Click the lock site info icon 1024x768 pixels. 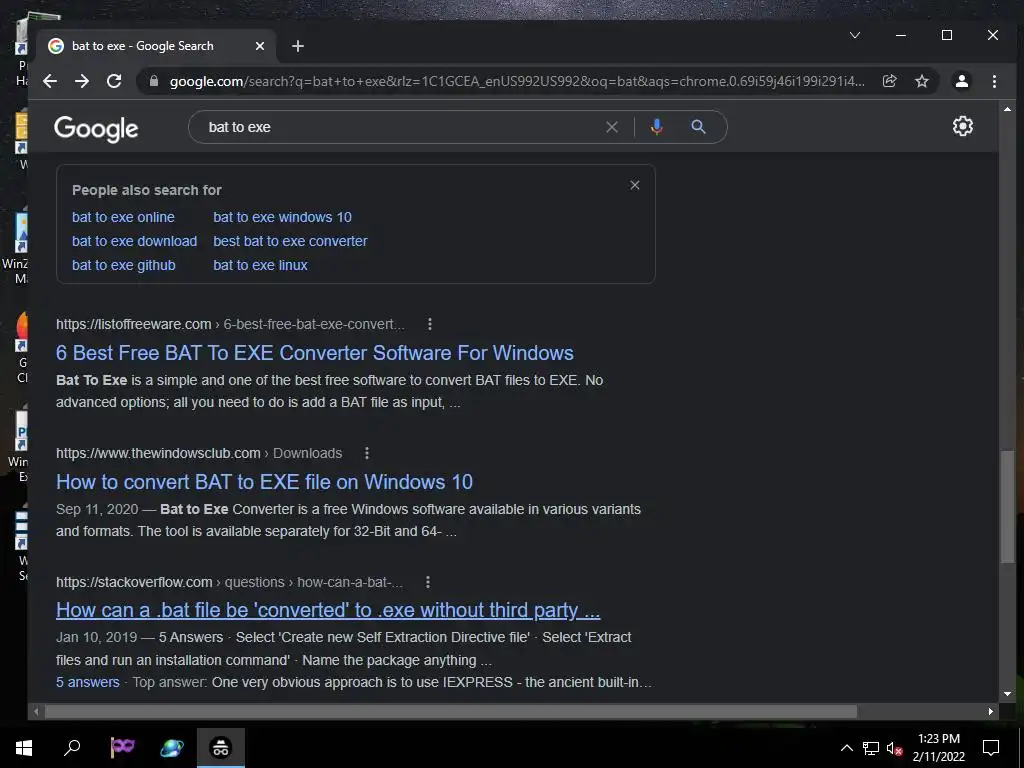click(x=154, y=81)
